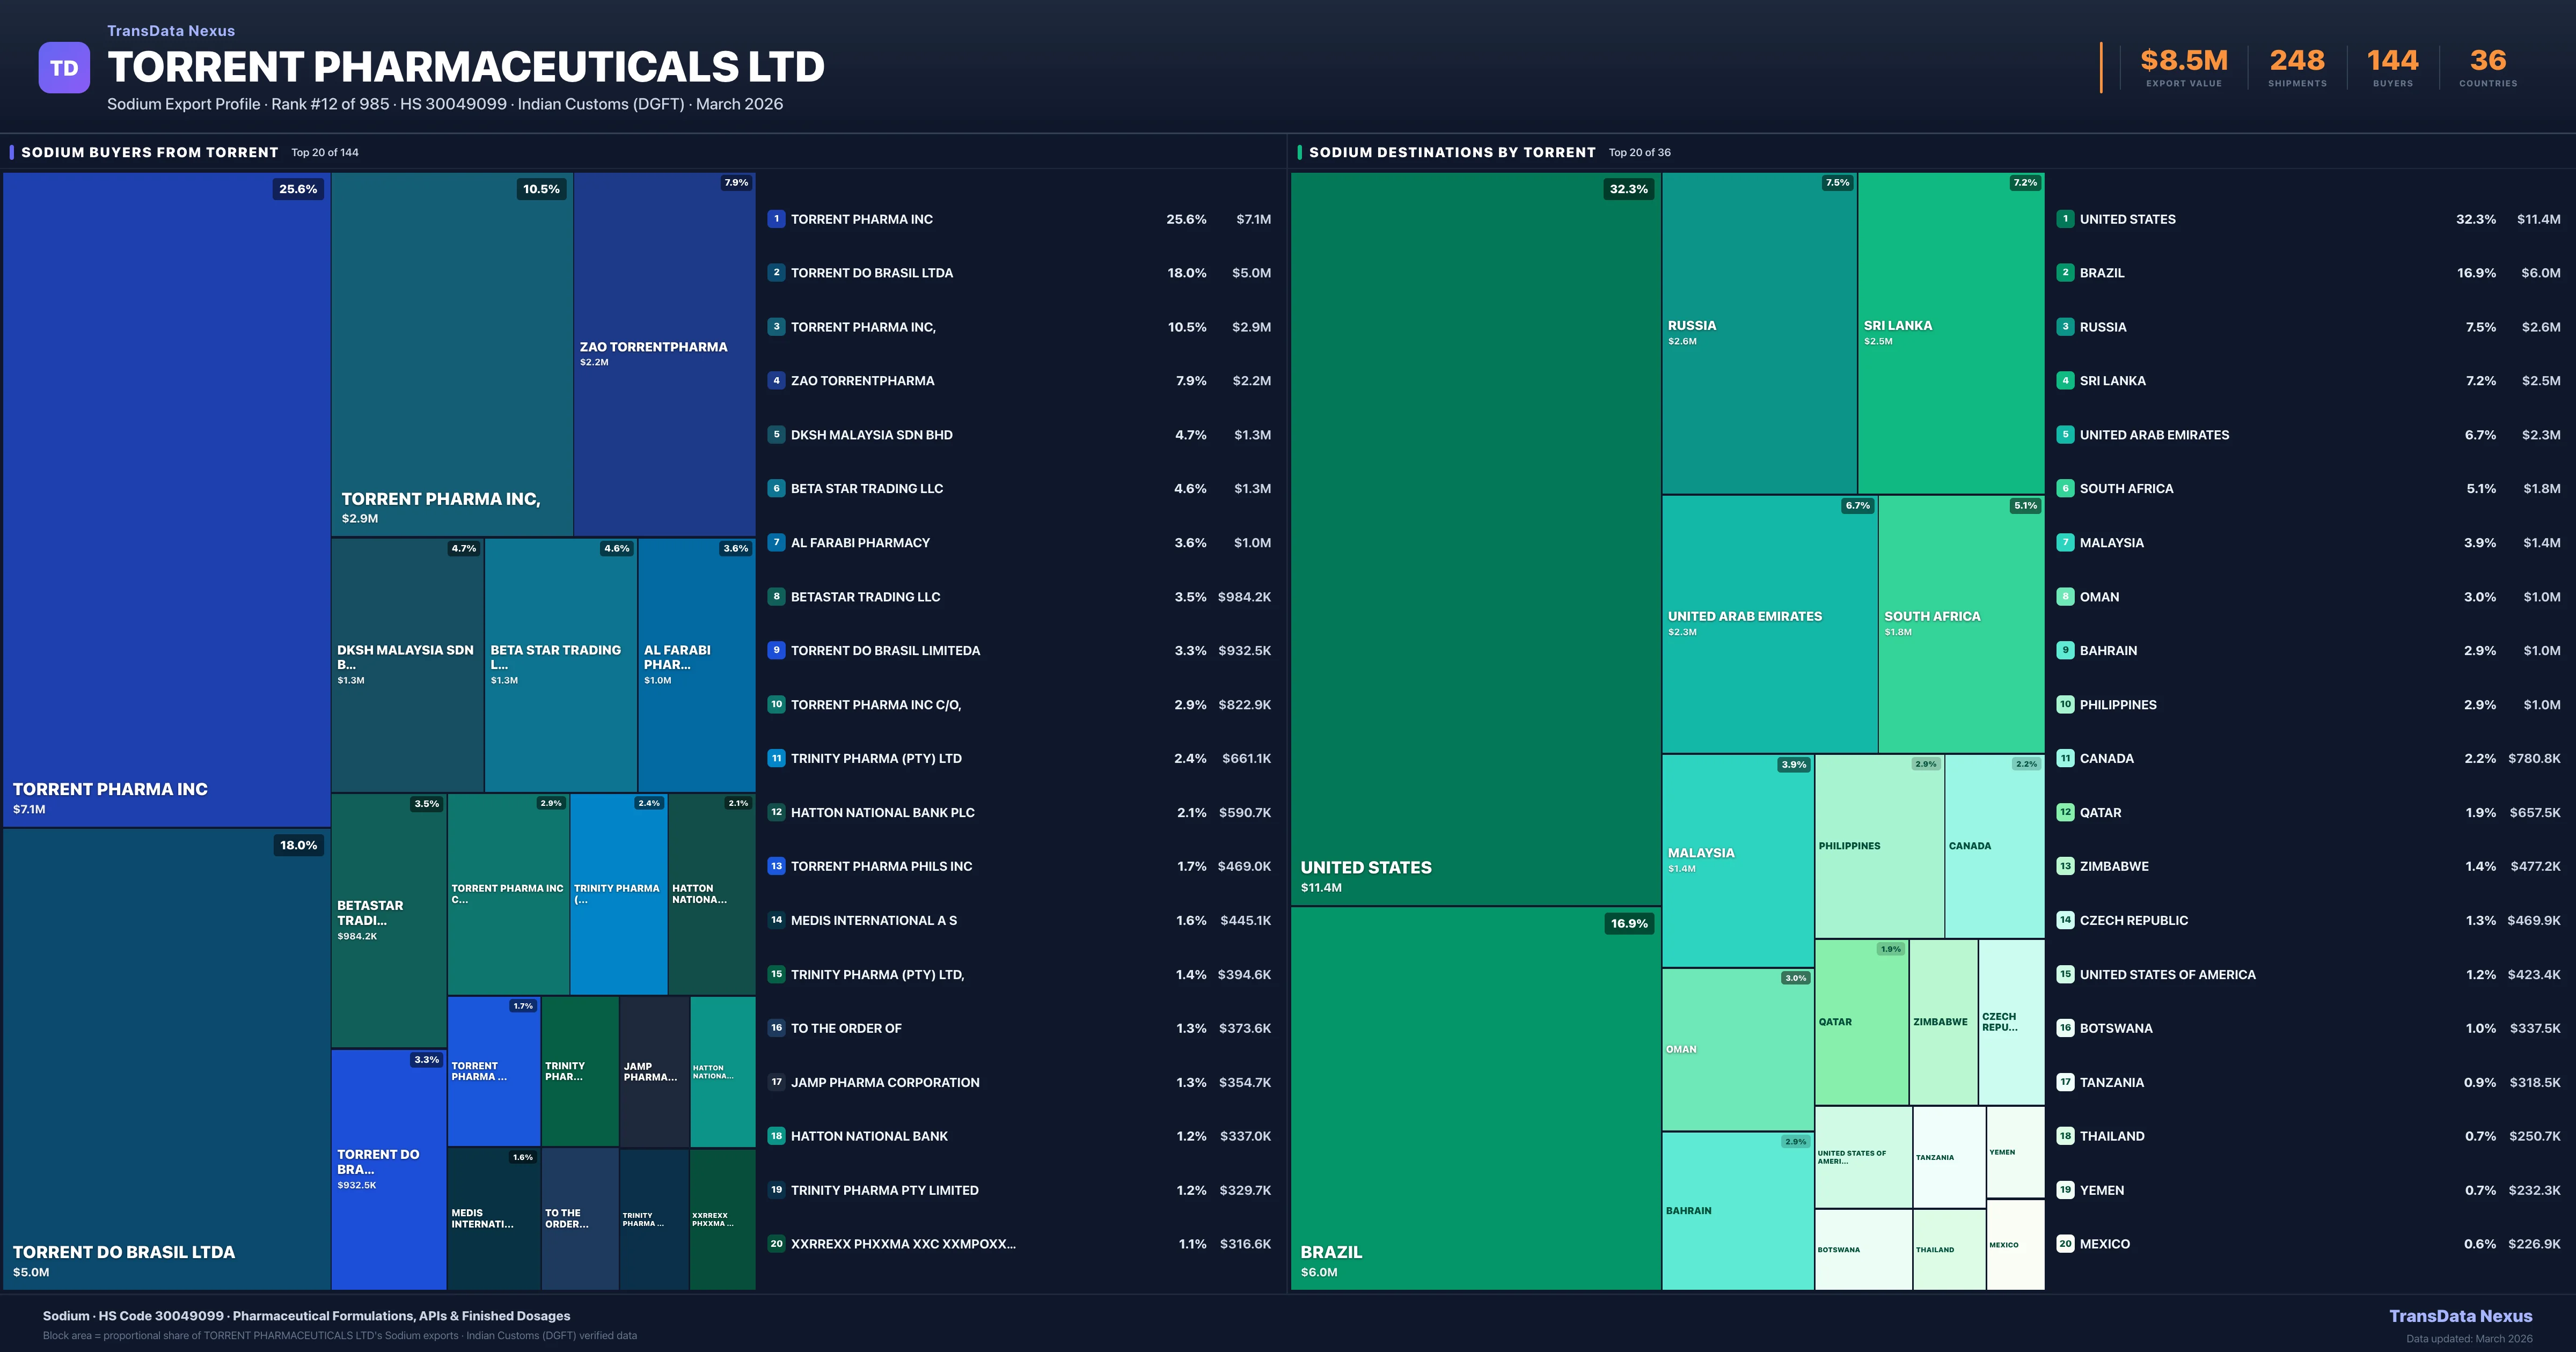
Task: Click the badge next to QATAR destination row
Action: pyautogui.click(x=2065, y=812)
